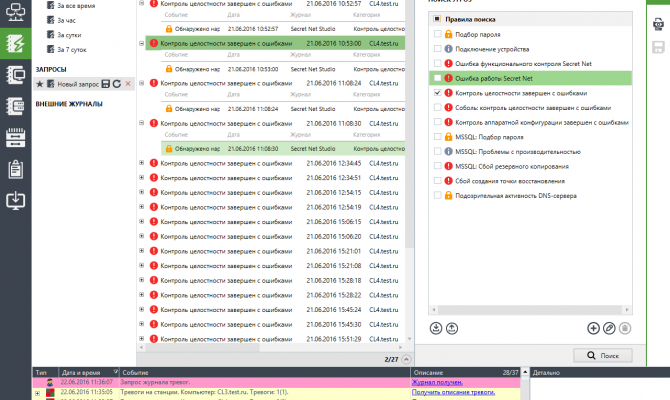The width and height of the screenshot is (670, 400).
Task: Click the user icon in the 11:36:07 log row
Action: [x=50, y=382]
